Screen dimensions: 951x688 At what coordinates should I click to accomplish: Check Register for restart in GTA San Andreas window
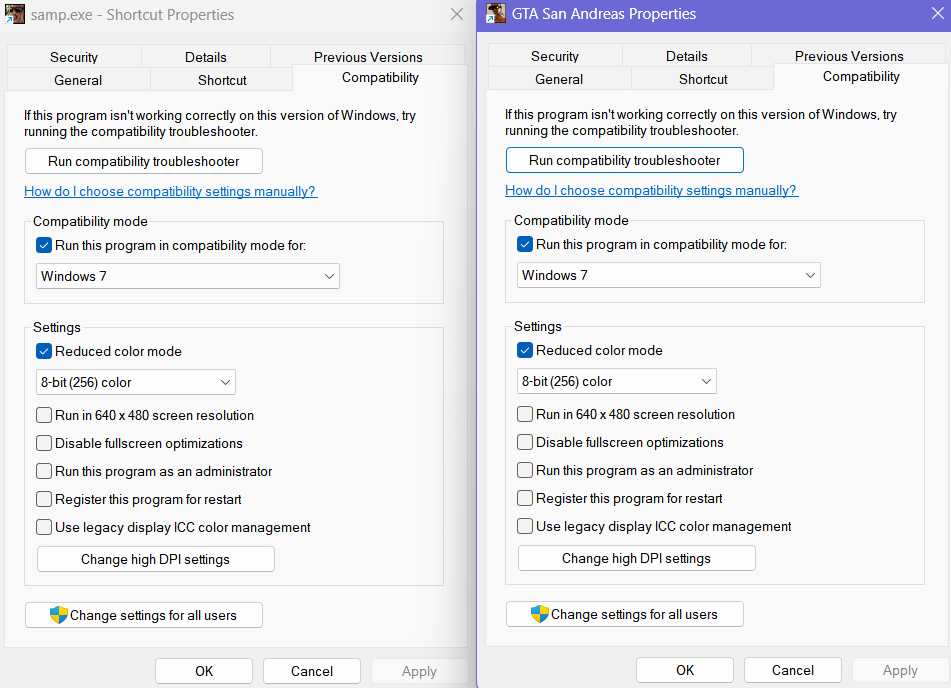coord(525,498)
